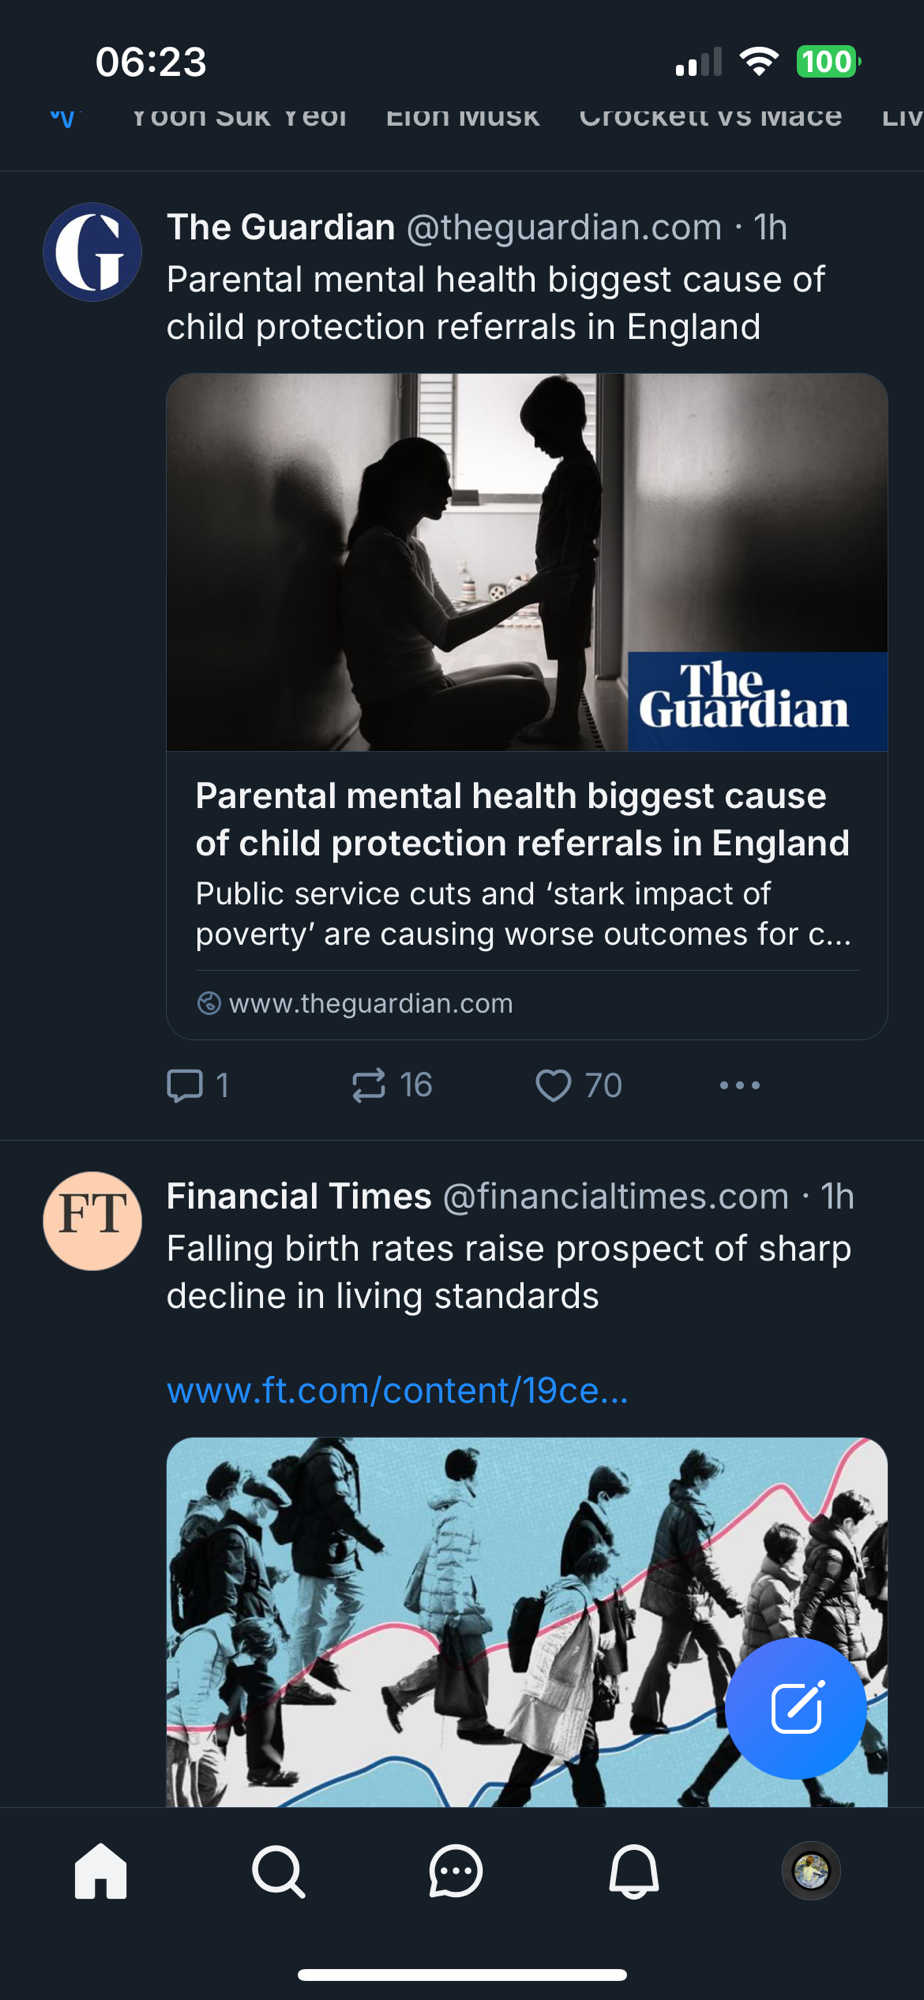
Task: Open the www.ft.com content link
Action: click(397, 1390)
